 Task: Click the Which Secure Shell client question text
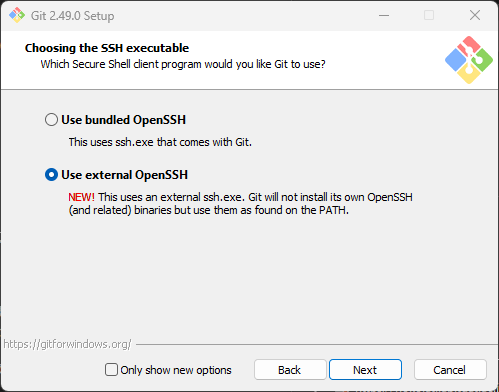(183, 64)
